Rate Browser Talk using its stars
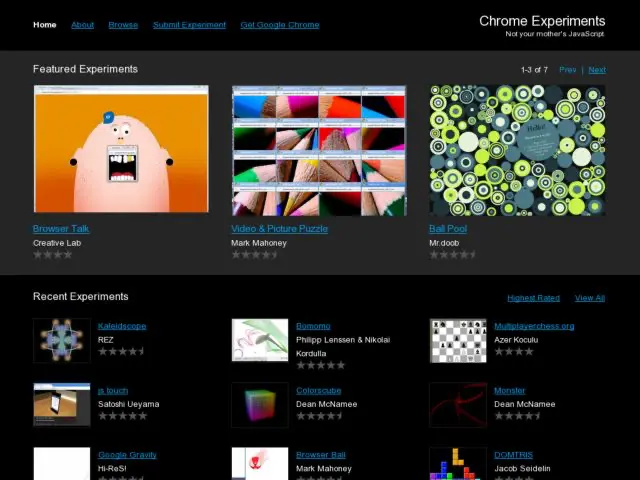Image resolution: width=640 pixels, height=480 pixels. click(x=53, y=255)
